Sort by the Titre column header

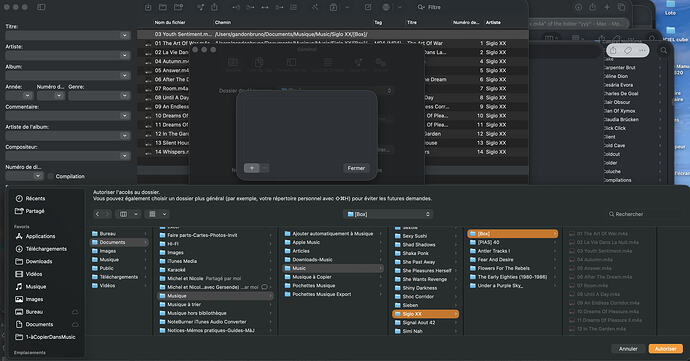(412, 22)
